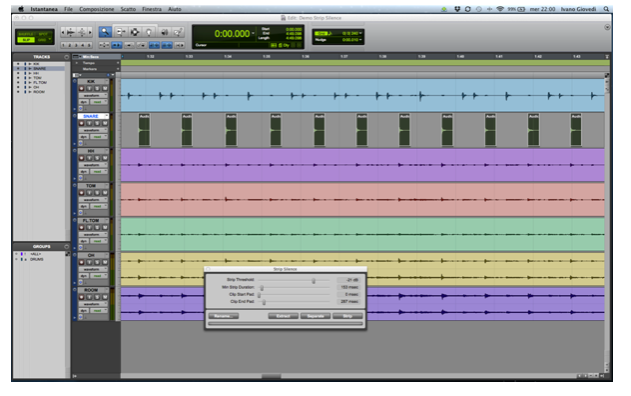
Task: Open the Apple menu
Action: coord(21,9)
